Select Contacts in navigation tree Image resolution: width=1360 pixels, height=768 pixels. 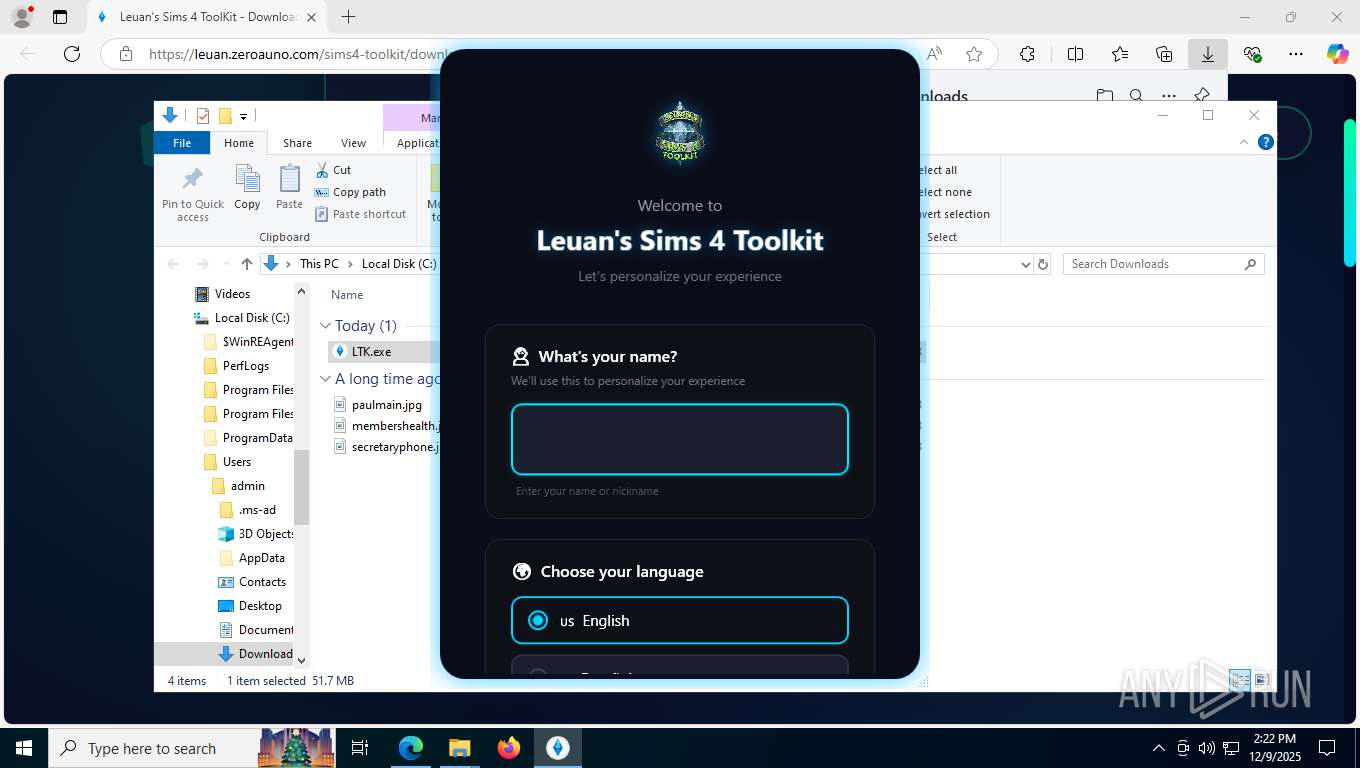tap(262, 582)
